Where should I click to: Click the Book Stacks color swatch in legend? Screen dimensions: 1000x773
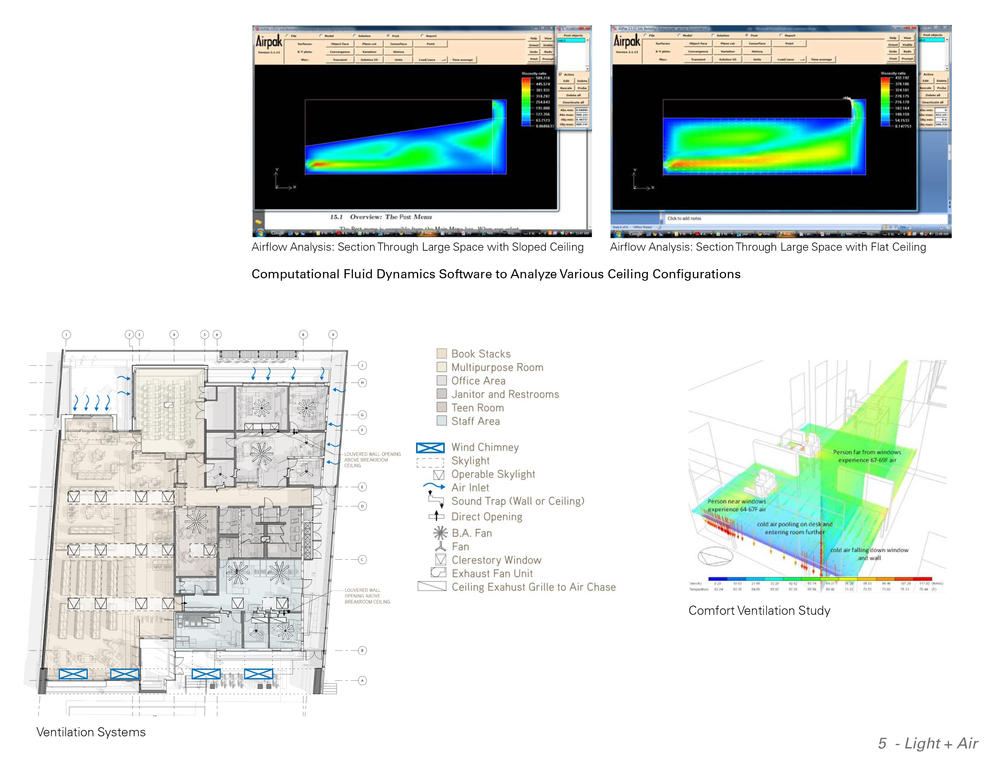(440, 353)
